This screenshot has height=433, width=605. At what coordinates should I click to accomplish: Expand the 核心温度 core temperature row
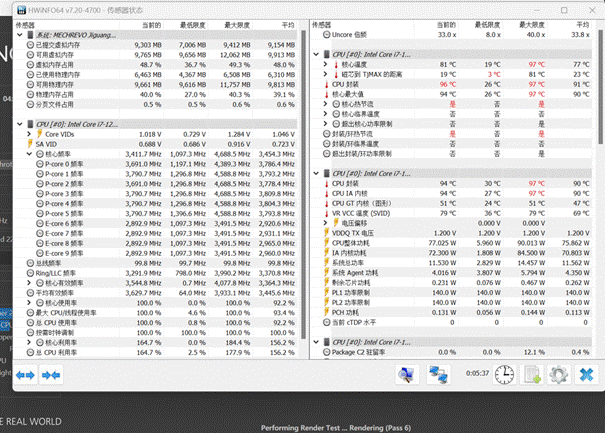tap(325, 63)
